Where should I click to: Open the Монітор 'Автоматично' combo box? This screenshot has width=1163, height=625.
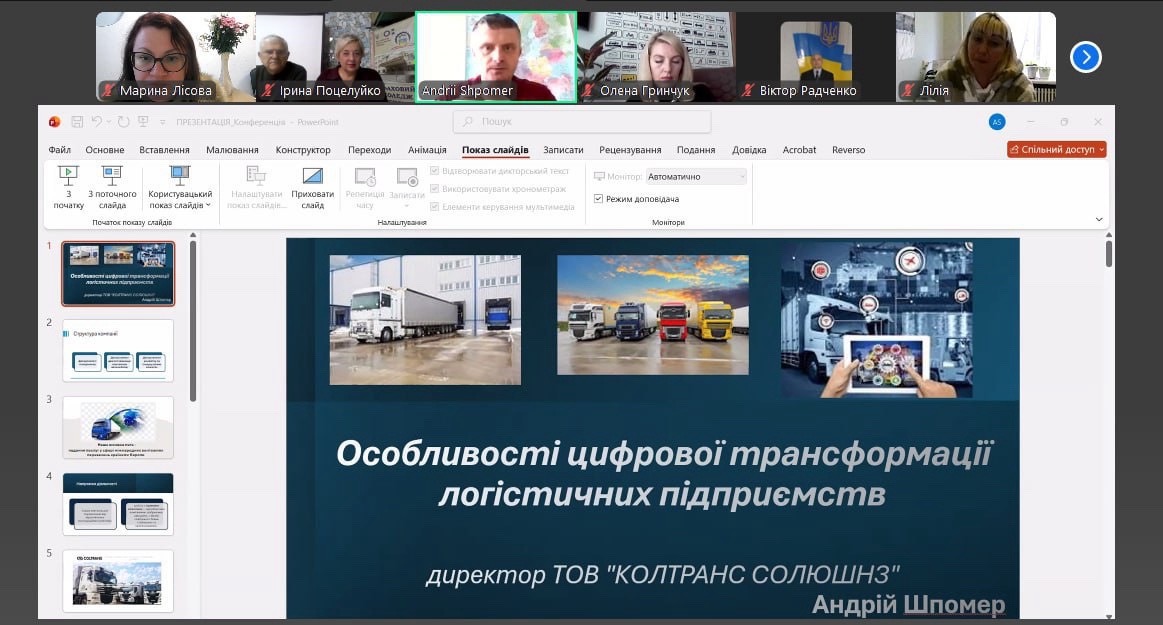click(696, 177)
